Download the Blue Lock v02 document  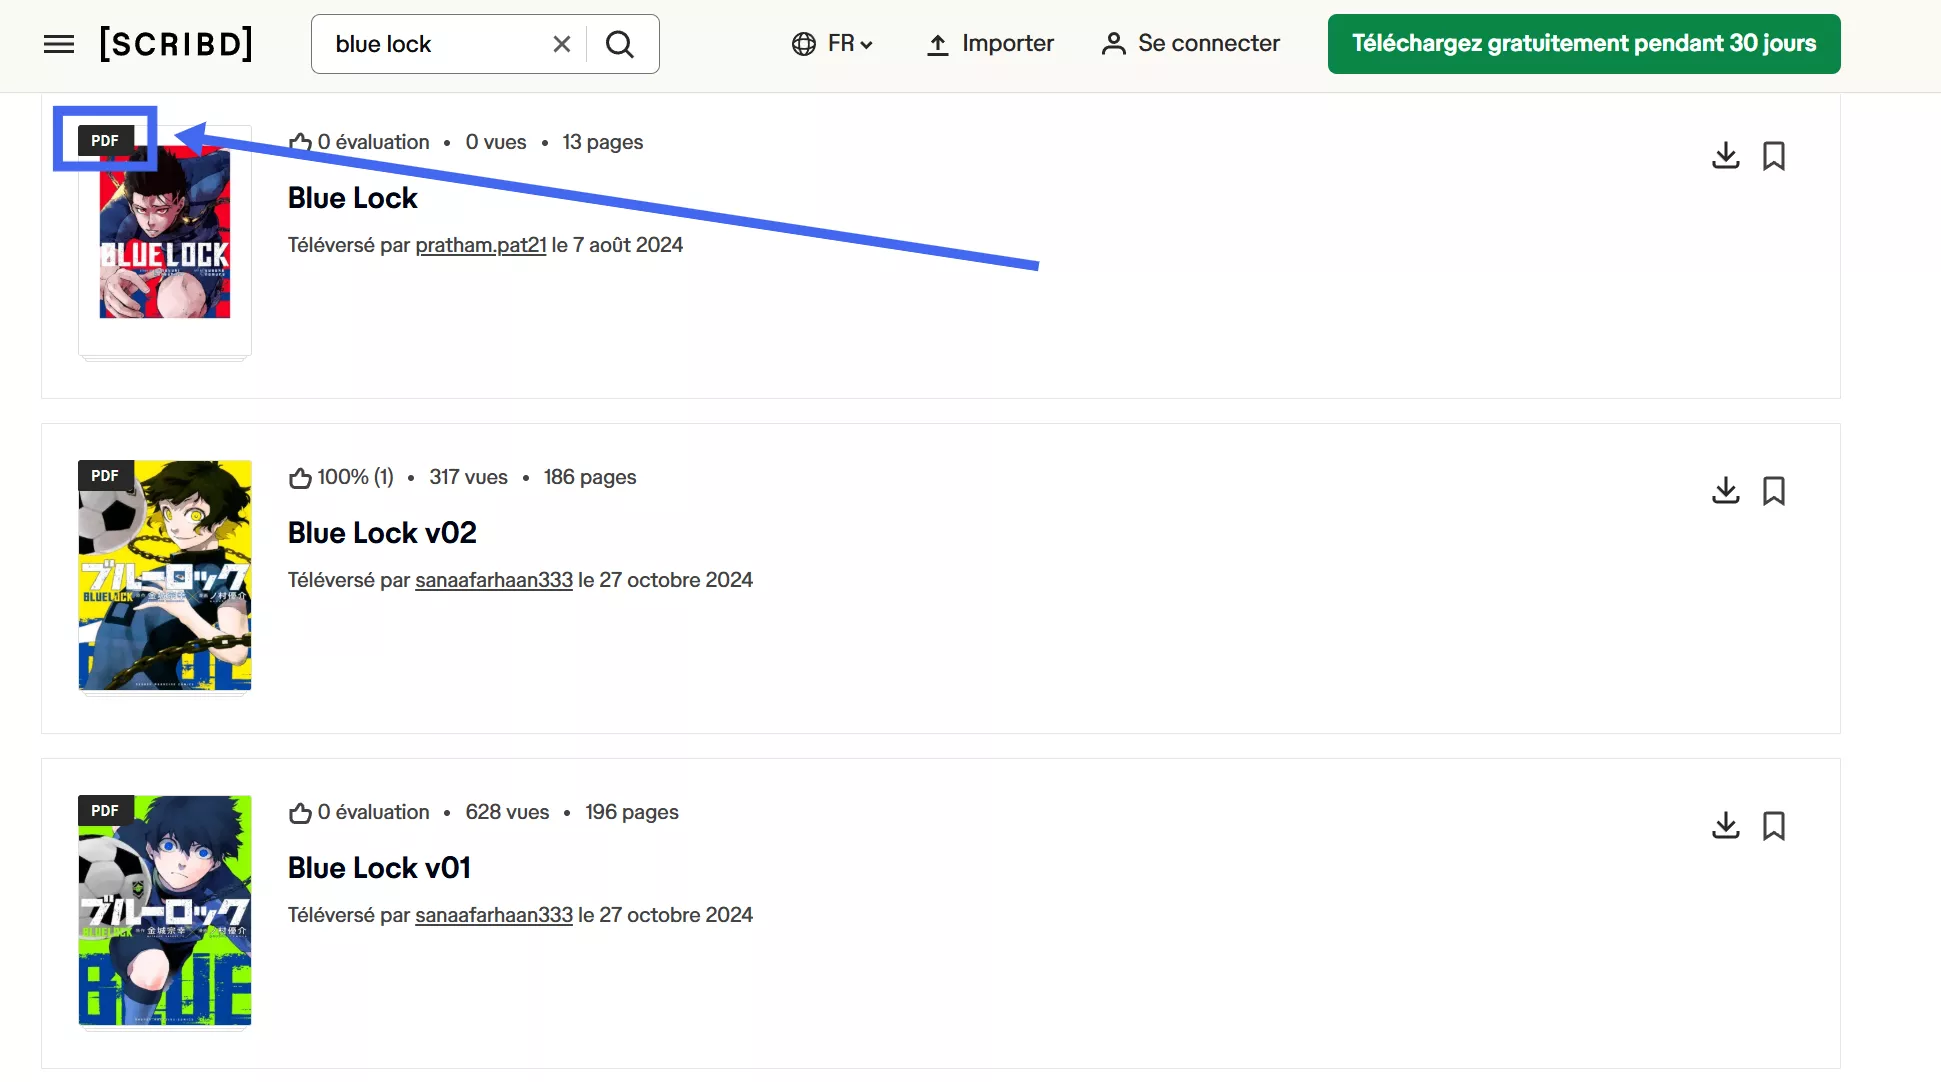[1726, 491]
